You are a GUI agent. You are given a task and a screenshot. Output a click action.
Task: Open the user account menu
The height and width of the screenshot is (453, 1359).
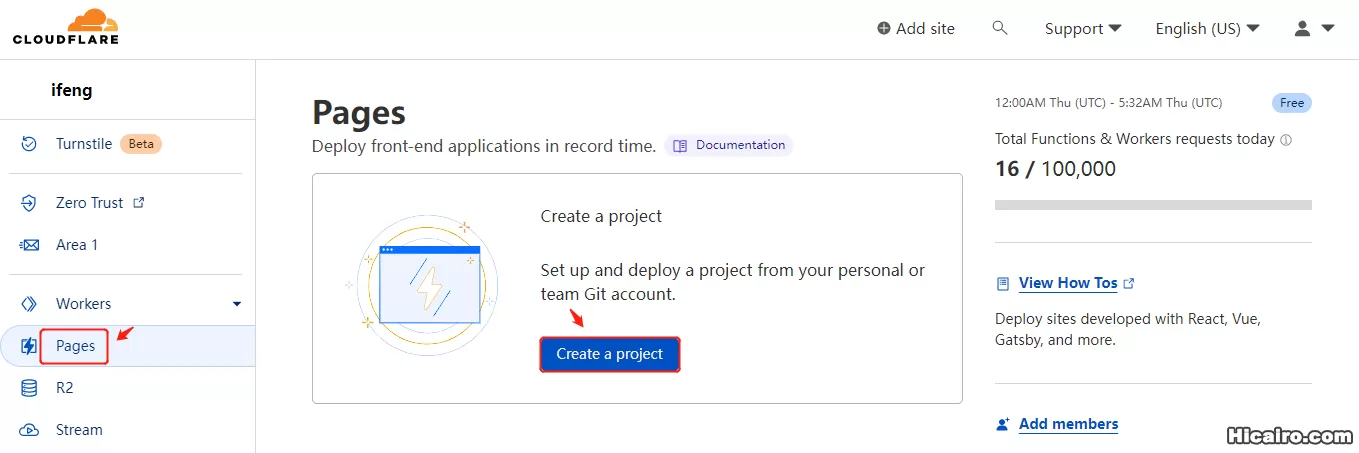coord(1314,28)
